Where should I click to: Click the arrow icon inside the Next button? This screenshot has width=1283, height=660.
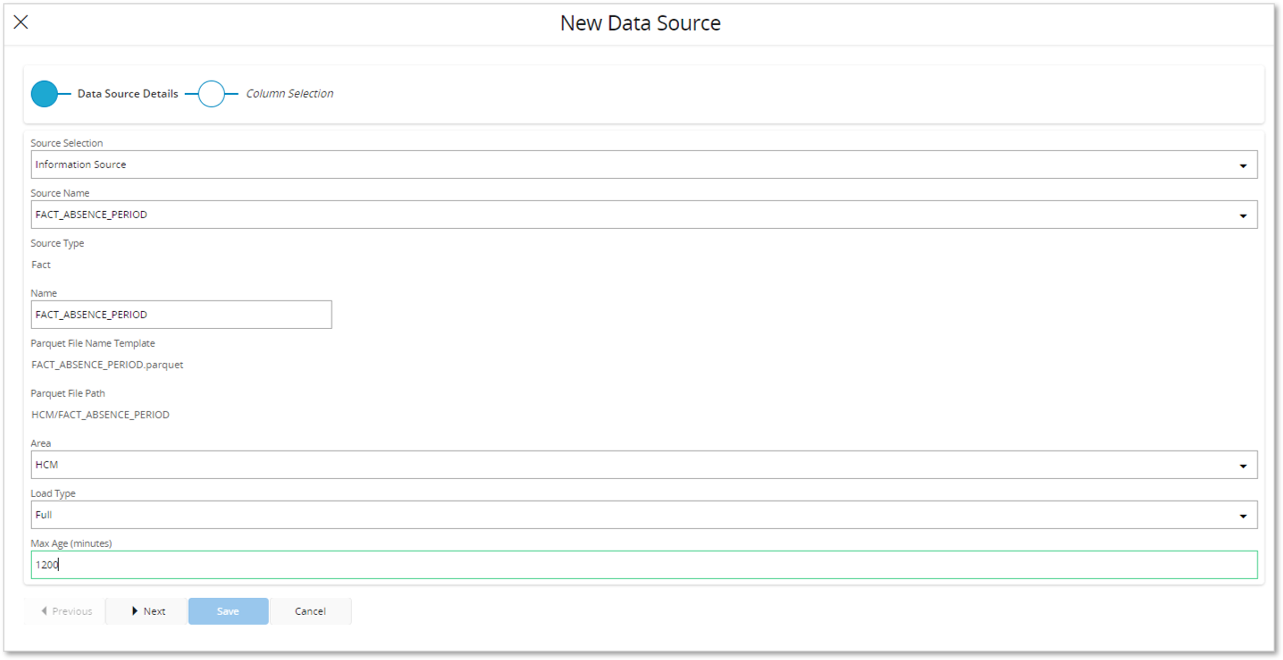click(135, 611)
